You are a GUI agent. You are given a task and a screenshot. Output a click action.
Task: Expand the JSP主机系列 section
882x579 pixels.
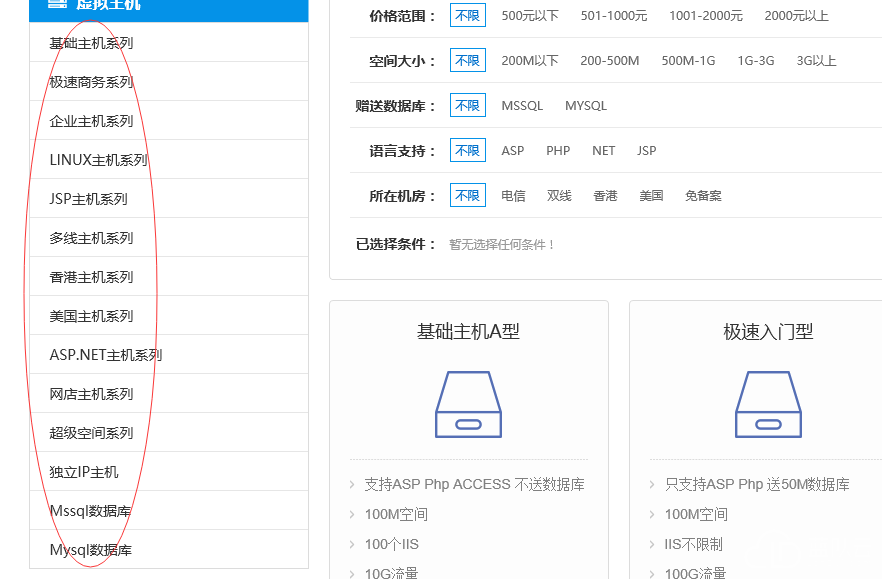point(87,198)
